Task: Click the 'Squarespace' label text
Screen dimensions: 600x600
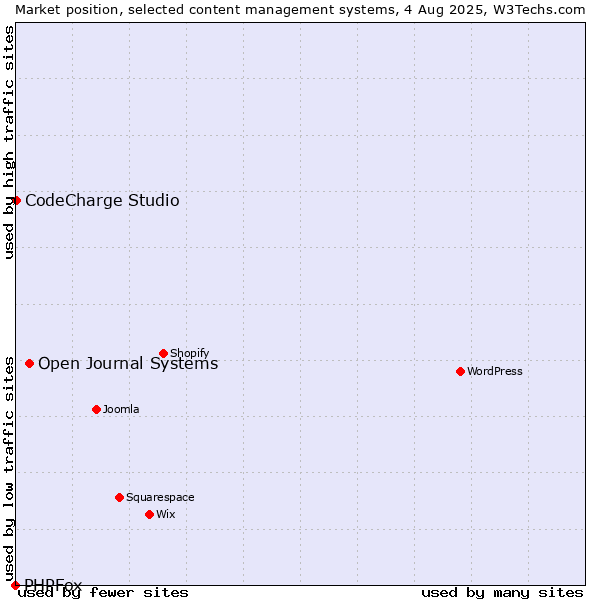Action: tap(160, 497)
